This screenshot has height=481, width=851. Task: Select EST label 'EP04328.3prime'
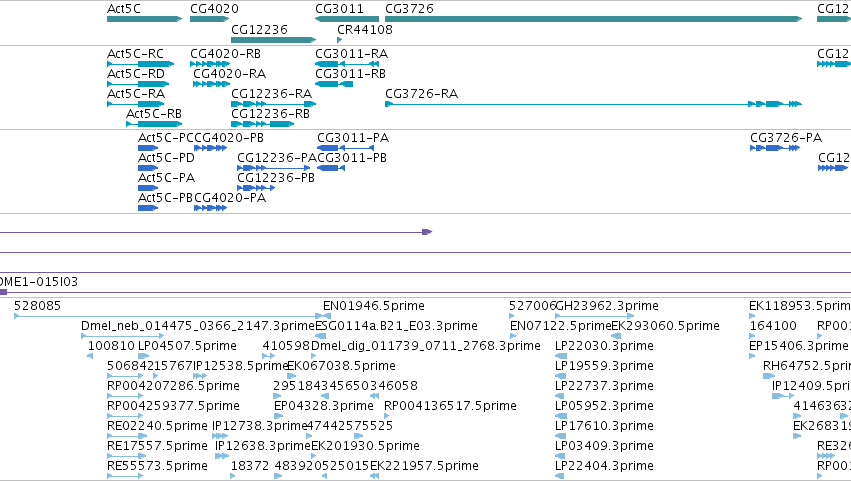[x=324, y=407]
